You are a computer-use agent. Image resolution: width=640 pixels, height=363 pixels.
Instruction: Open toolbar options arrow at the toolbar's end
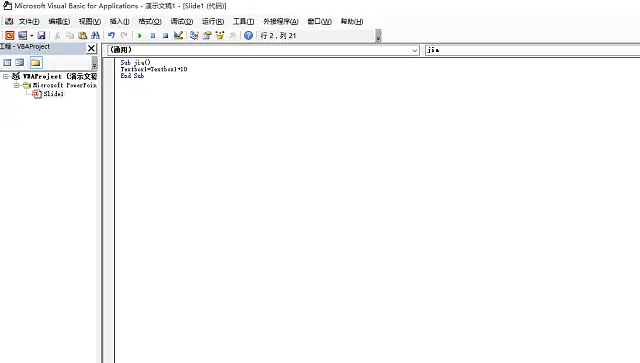coord(378,36)
